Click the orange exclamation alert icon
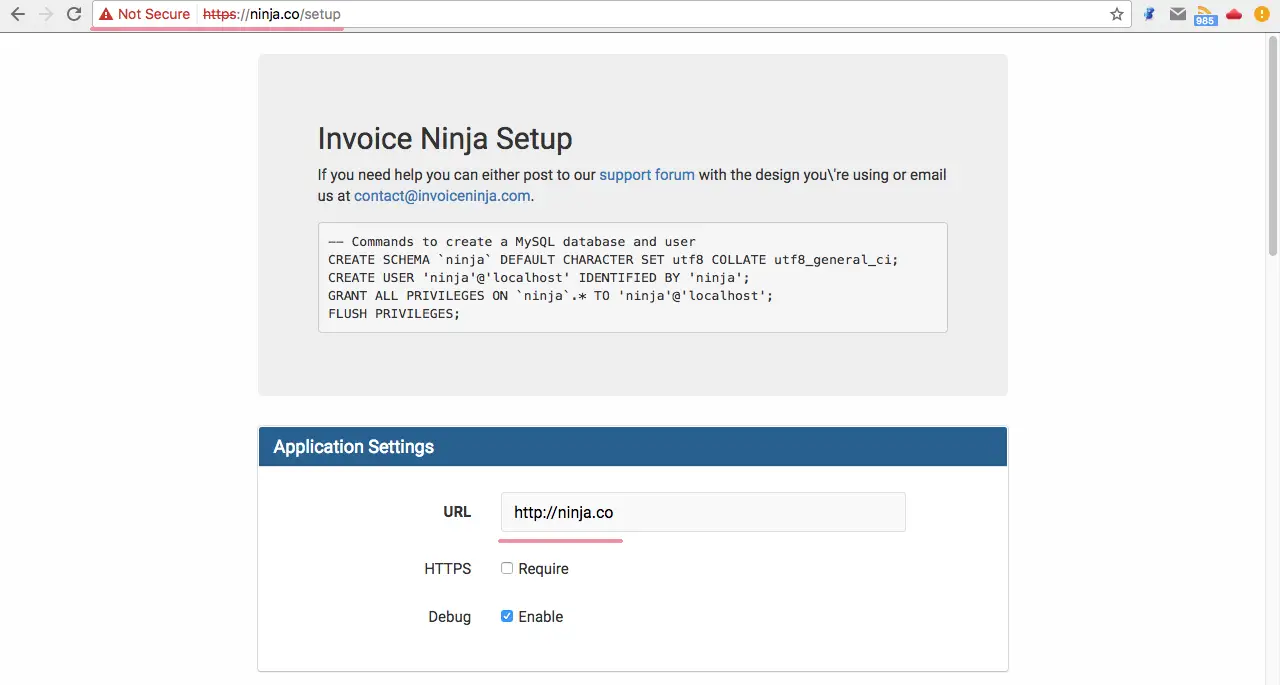Image resolution: width=1280 pixels, height=685 pixels. (x=1262, y=14)
